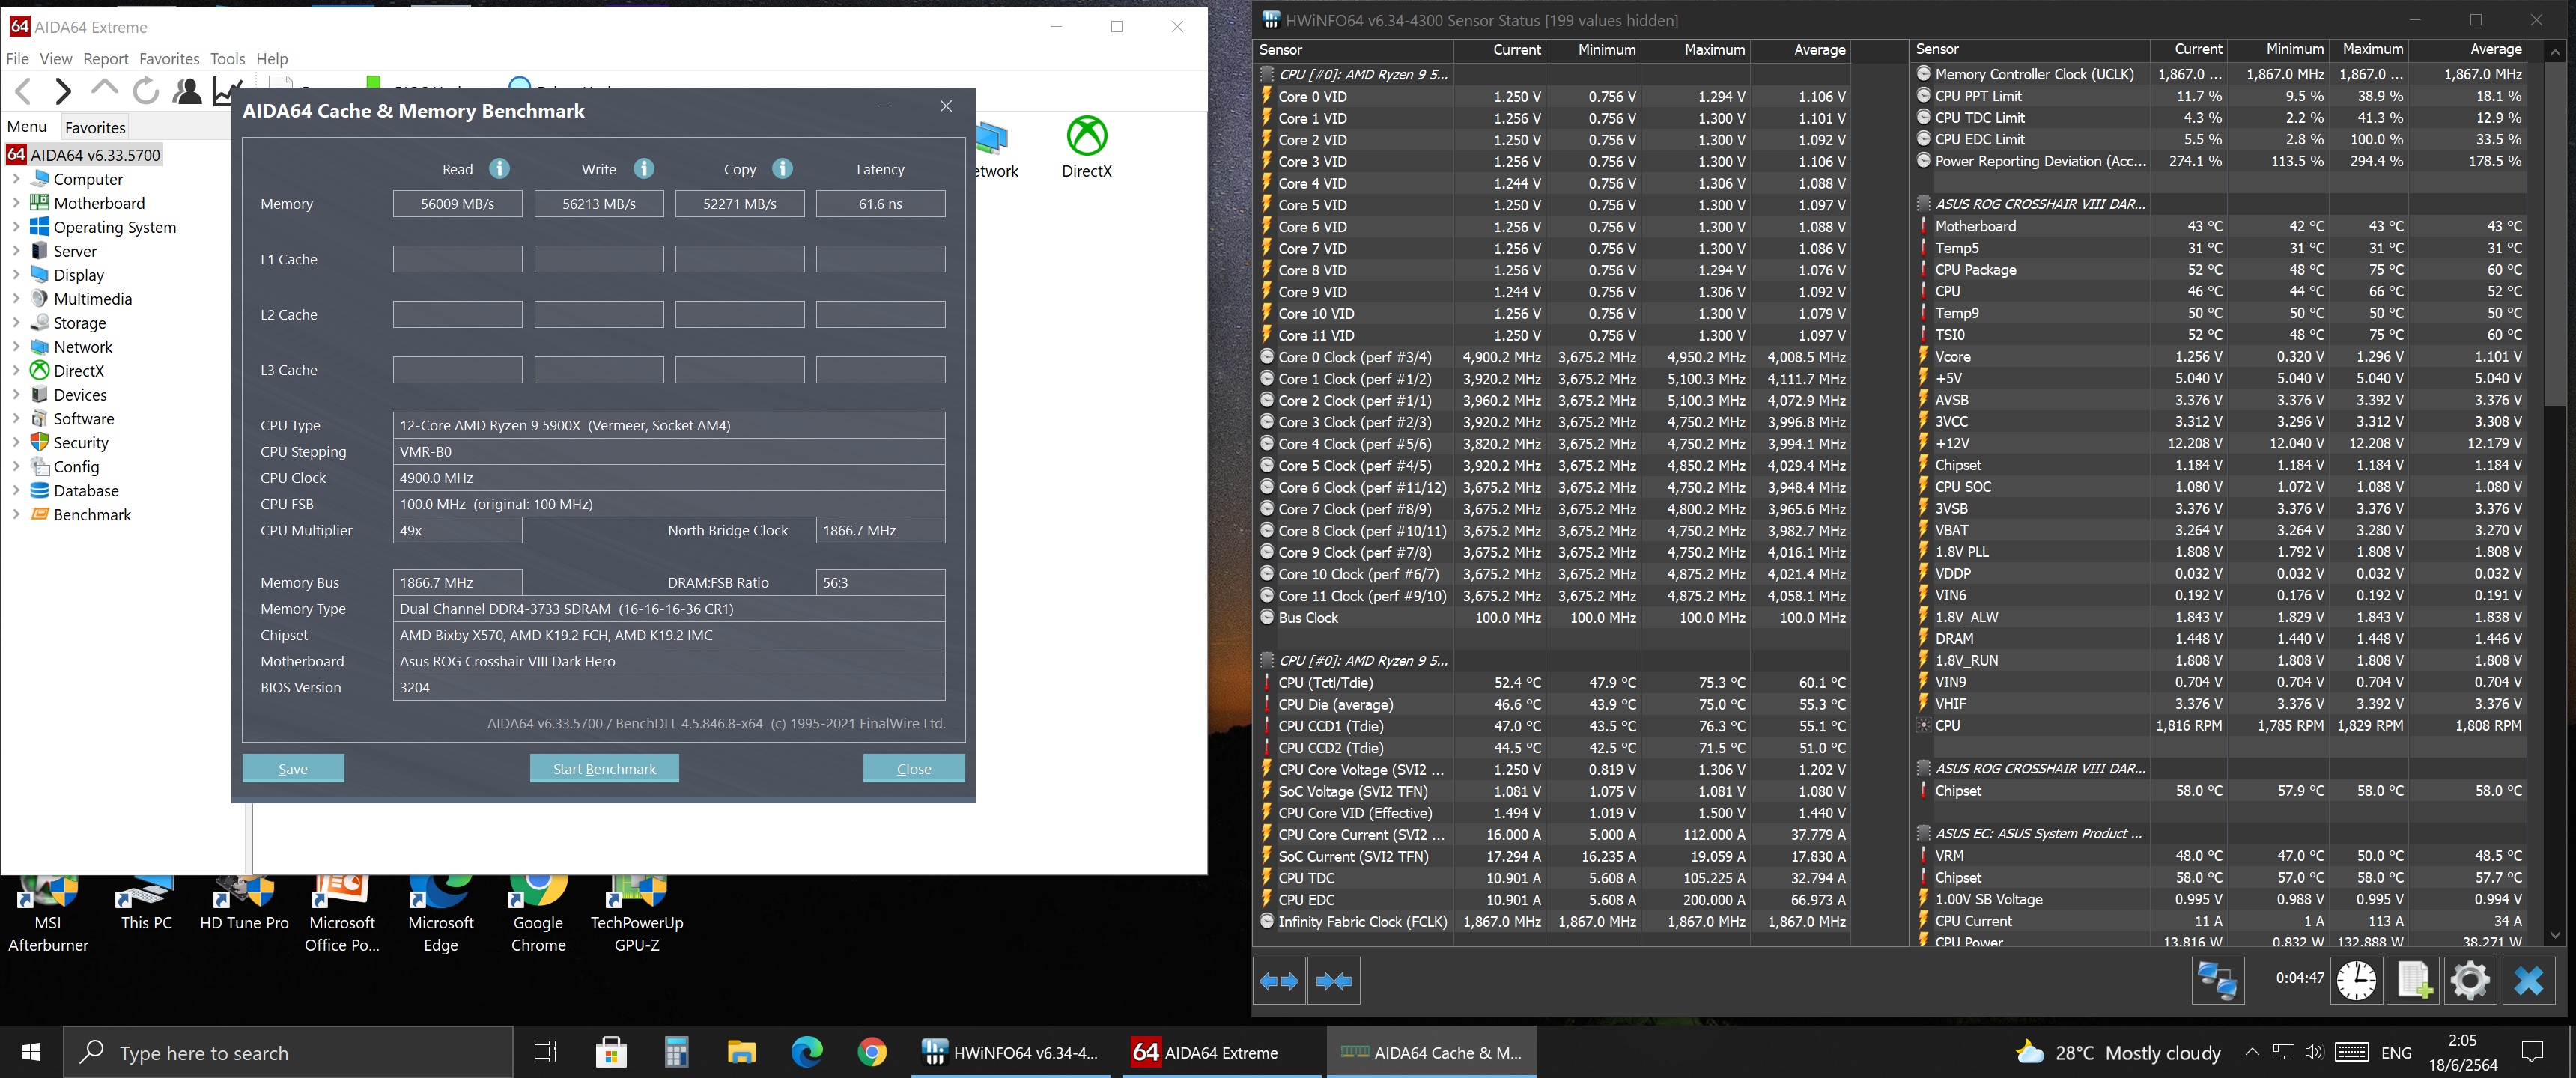The height and width of the screenshot is (1078, 2576).
Task: Expand the Storage tree node
Action: click(x=16, y=323)
